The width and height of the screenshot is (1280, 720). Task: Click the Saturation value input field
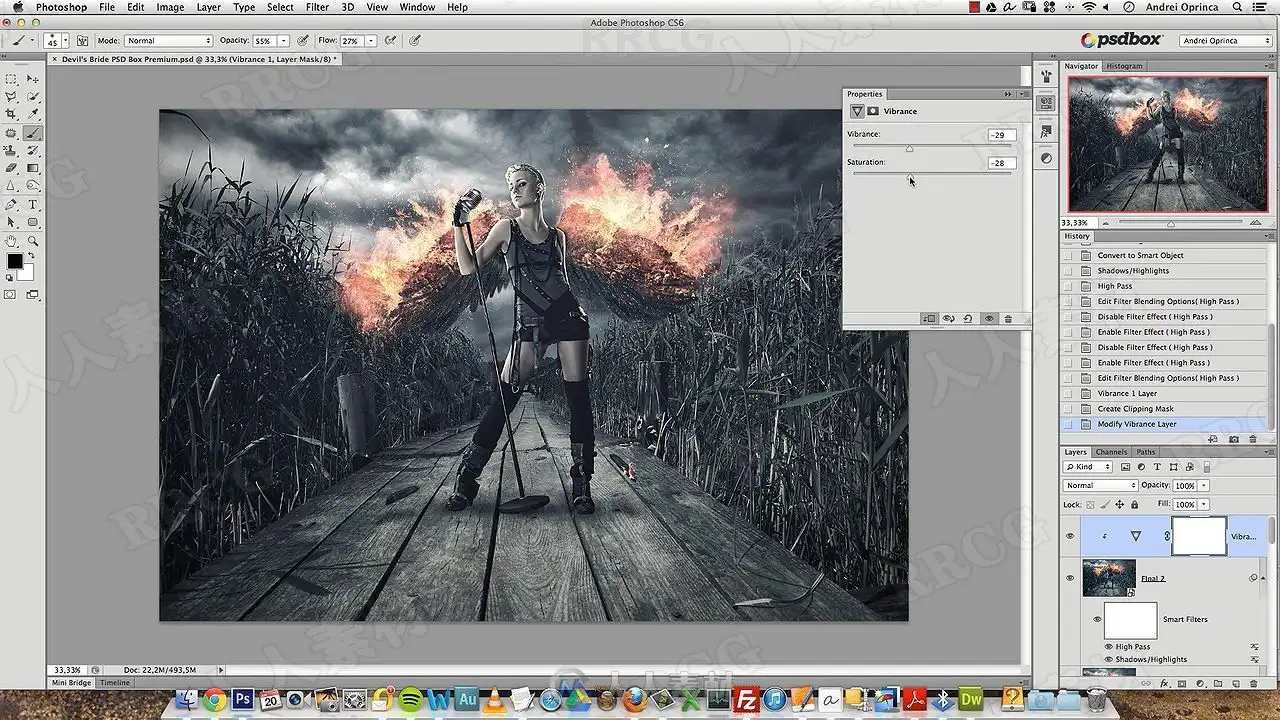(x=1000, y=163)
